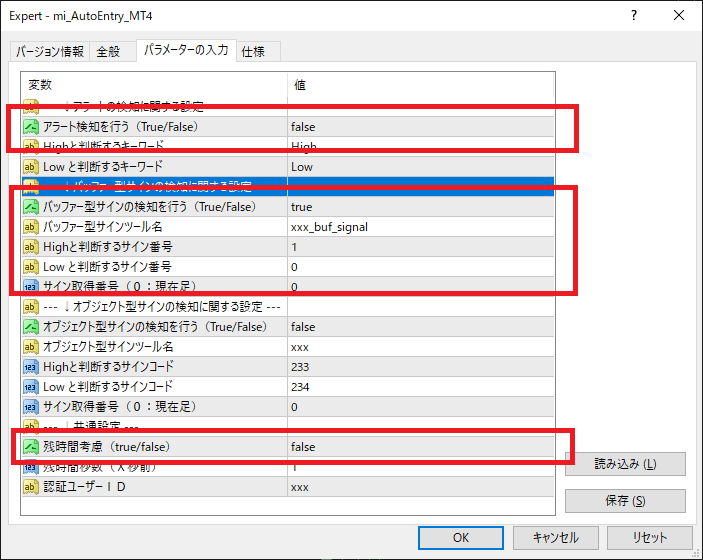
Task: Click the 保存 (S) button
Action: pos(625,501)
